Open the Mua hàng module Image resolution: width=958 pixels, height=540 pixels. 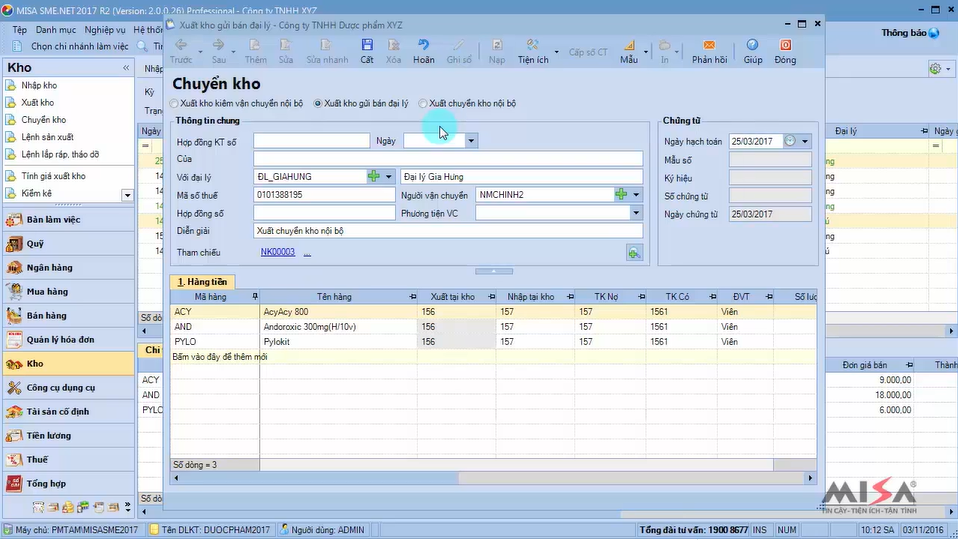[x=68, y=292]
